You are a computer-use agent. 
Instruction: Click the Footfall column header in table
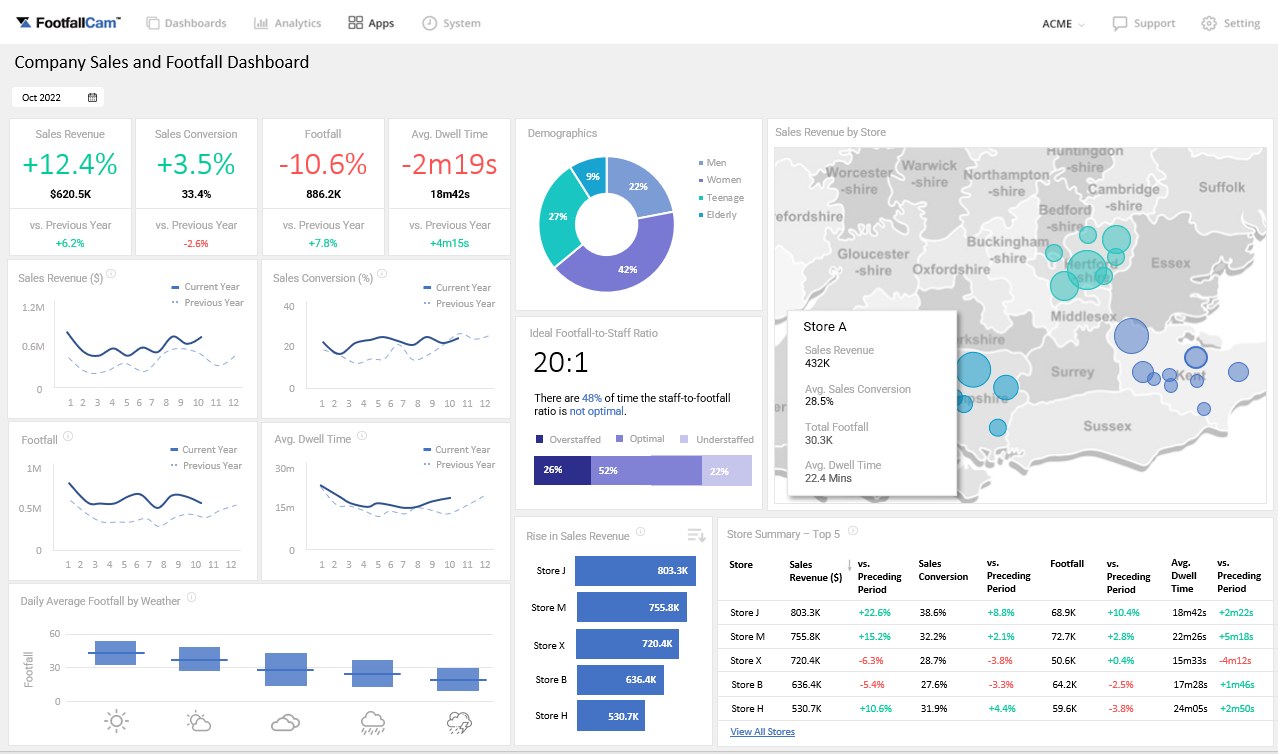click(x=1067, y=564)
